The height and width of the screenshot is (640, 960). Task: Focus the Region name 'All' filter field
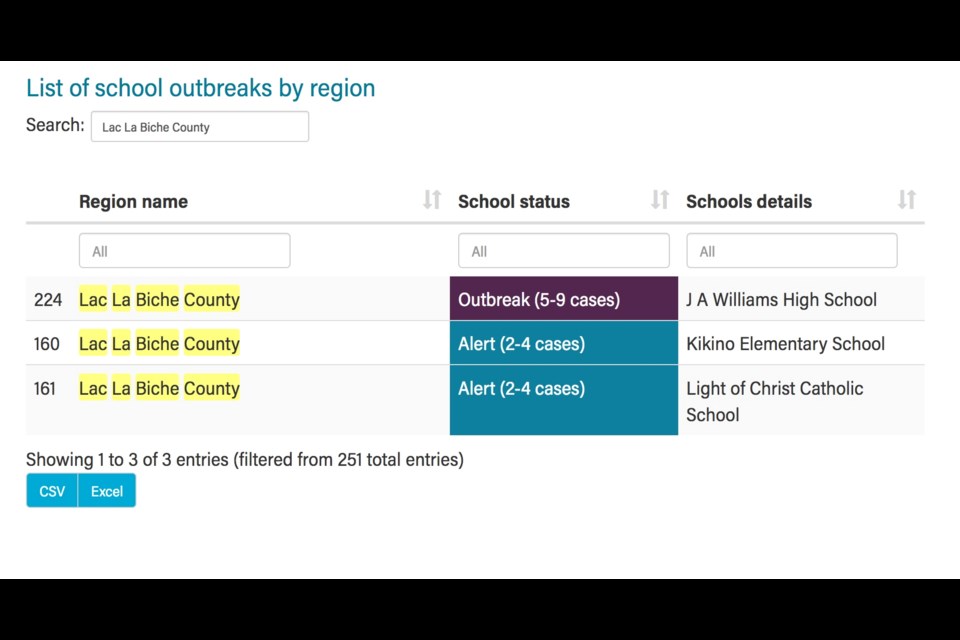click(x=184, y=250)
